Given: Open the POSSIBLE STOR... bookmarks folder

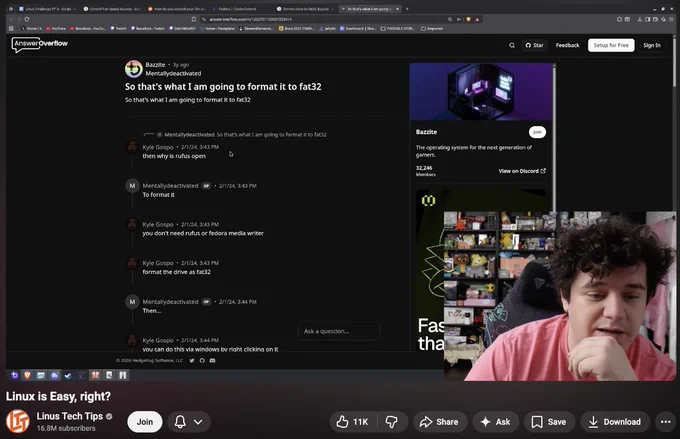Looking at the screenshot, I should pos(398,29).
